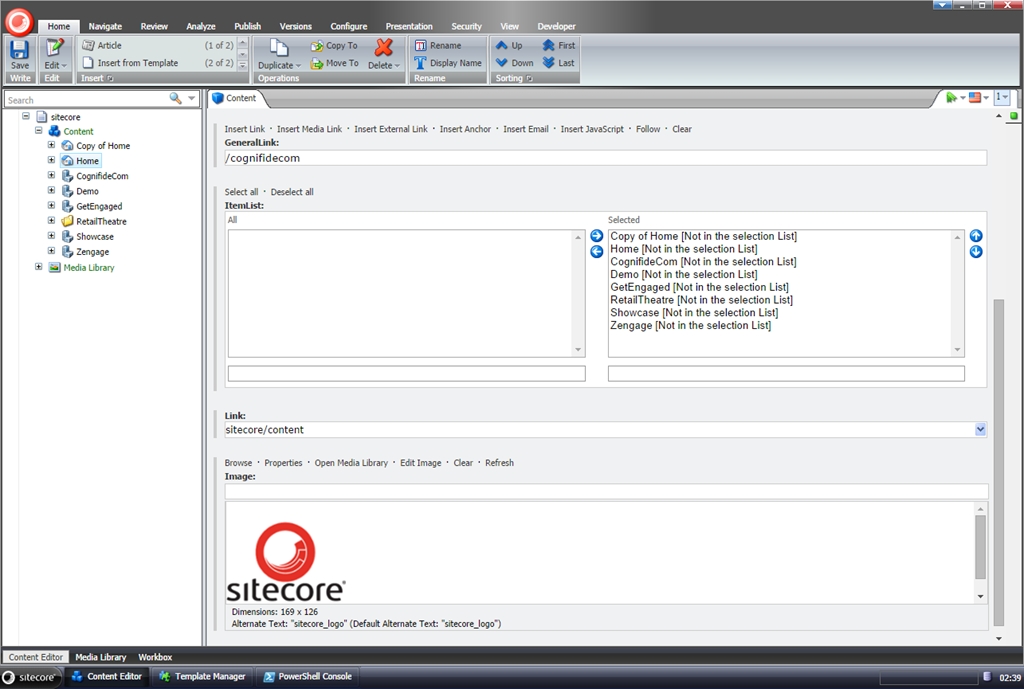The width and height of the screenshot is (1024, 689).
Task: Click Edit Image link
Action: coord(421,462)
